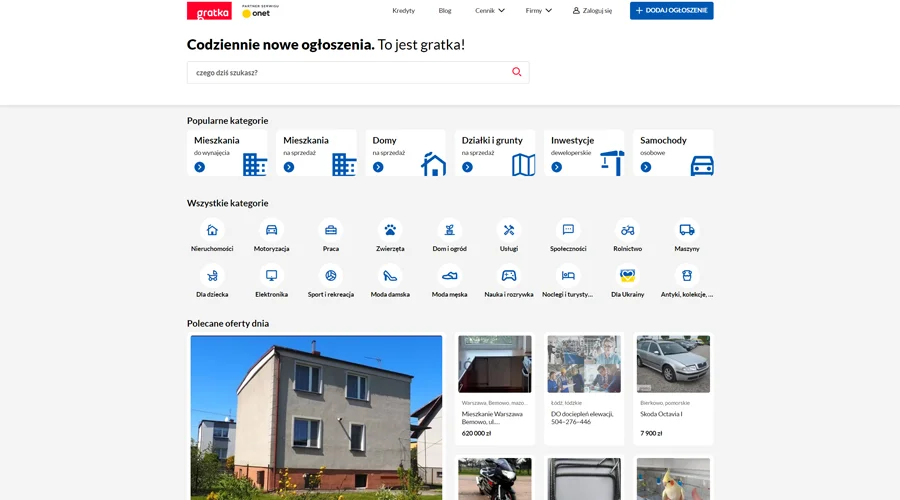Open the Usługi tools icon
900x500 pixels.
coord(509,230)
